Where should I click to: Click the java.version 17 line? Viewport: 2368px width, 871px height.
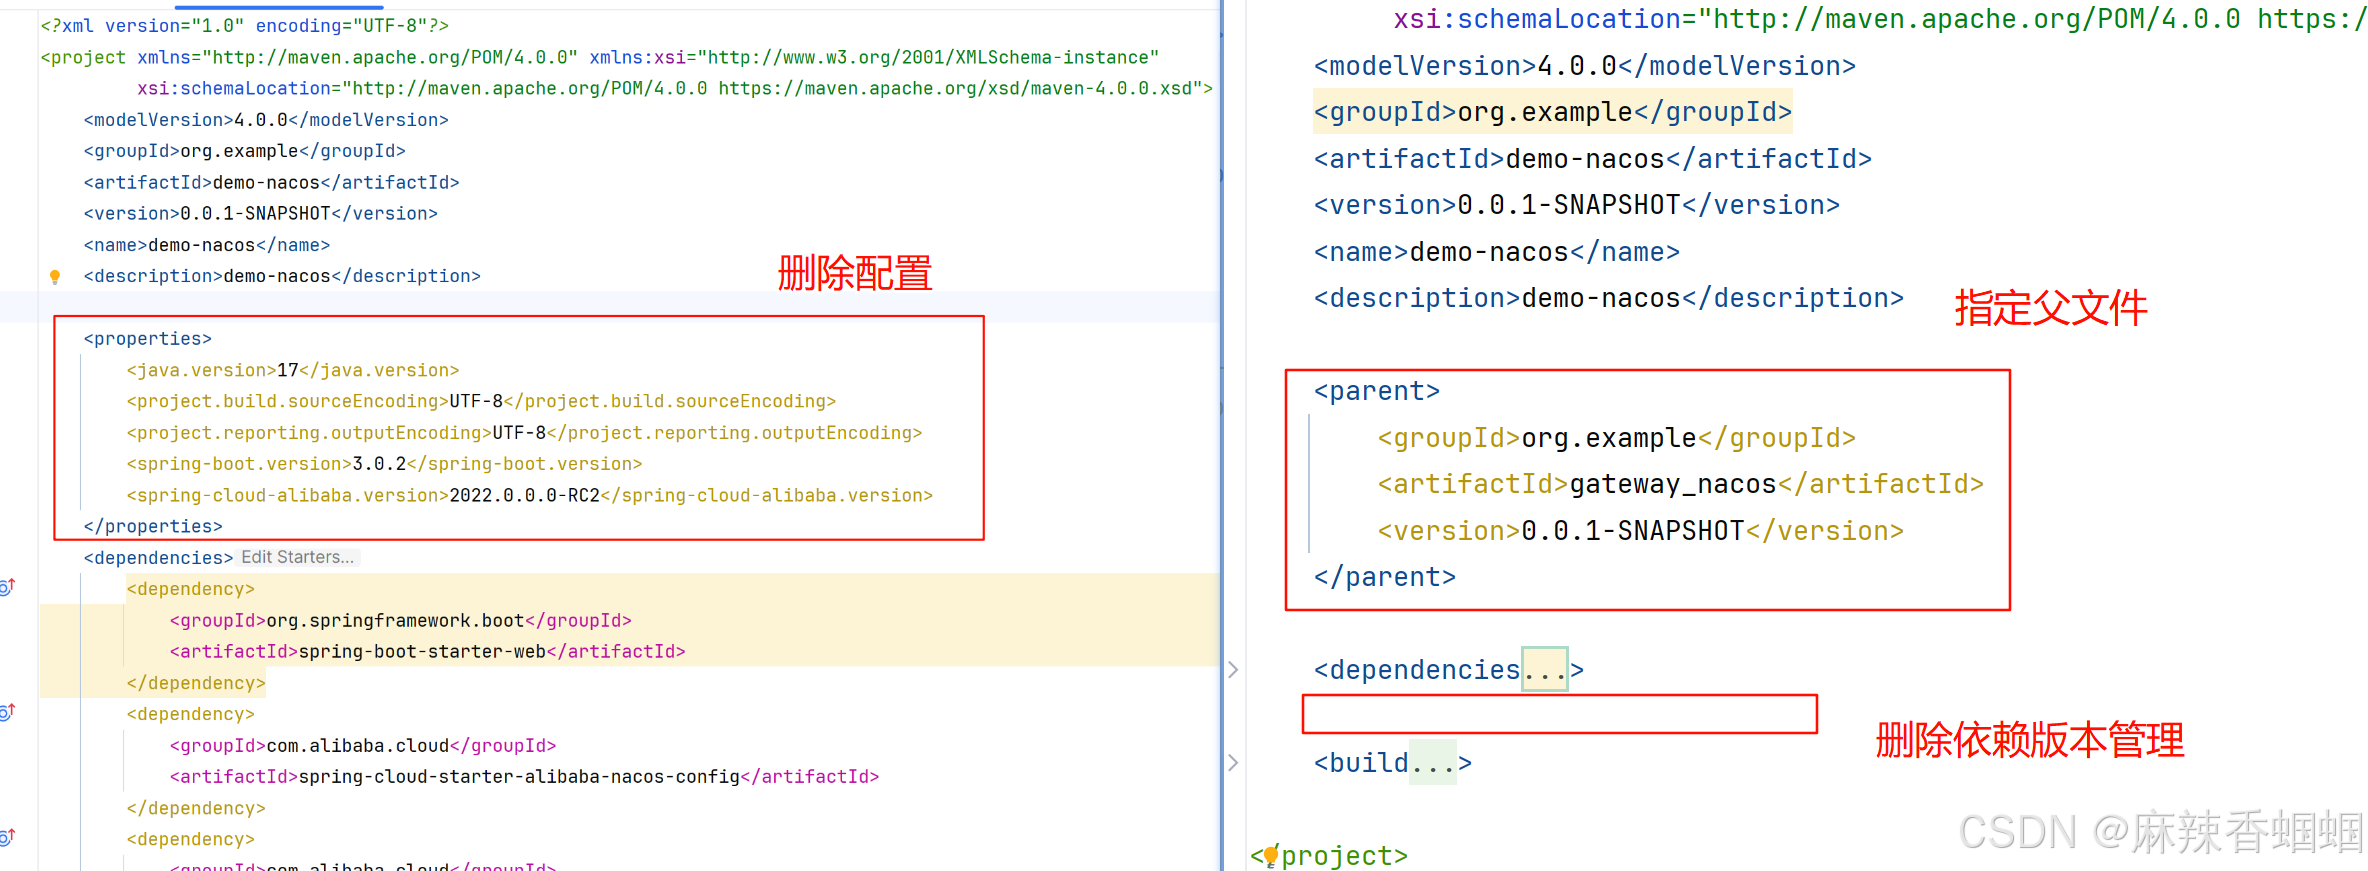[293, 370]
